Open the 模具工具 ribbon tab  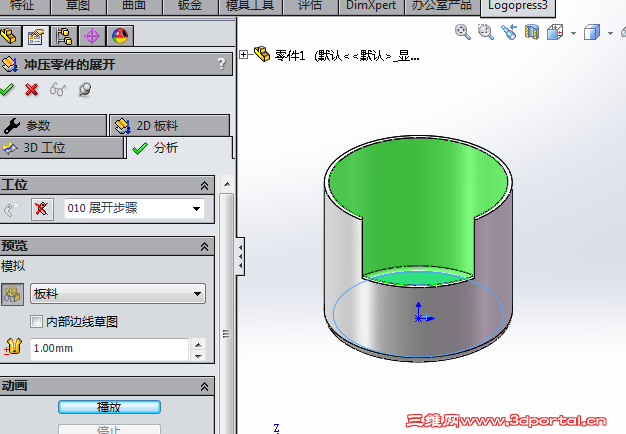click(x=250, y=6)
